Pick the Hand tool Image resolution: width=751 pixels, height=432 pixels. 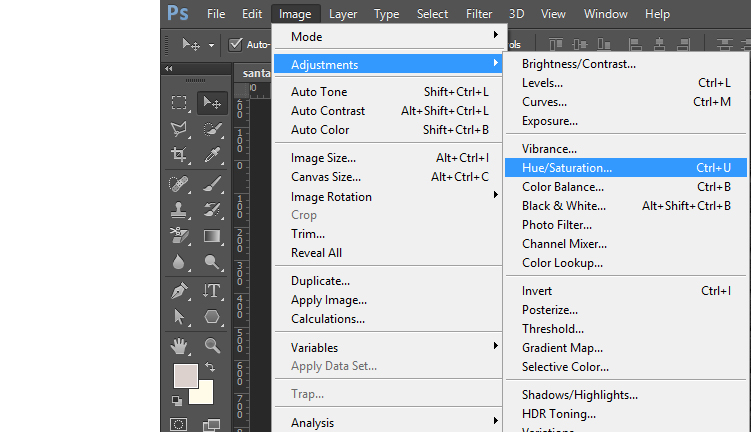(x=180, y=345)
